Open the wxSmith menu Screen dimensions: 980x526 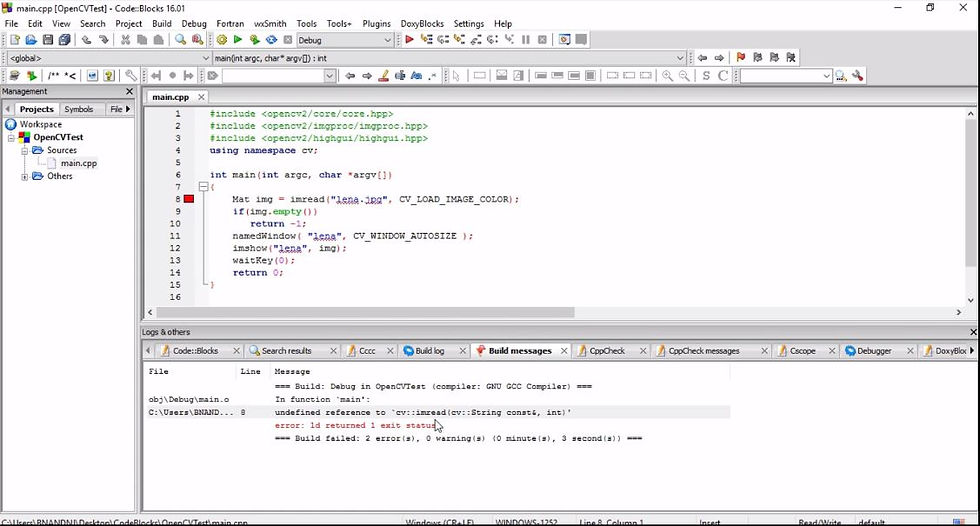[x=270, y=24]
